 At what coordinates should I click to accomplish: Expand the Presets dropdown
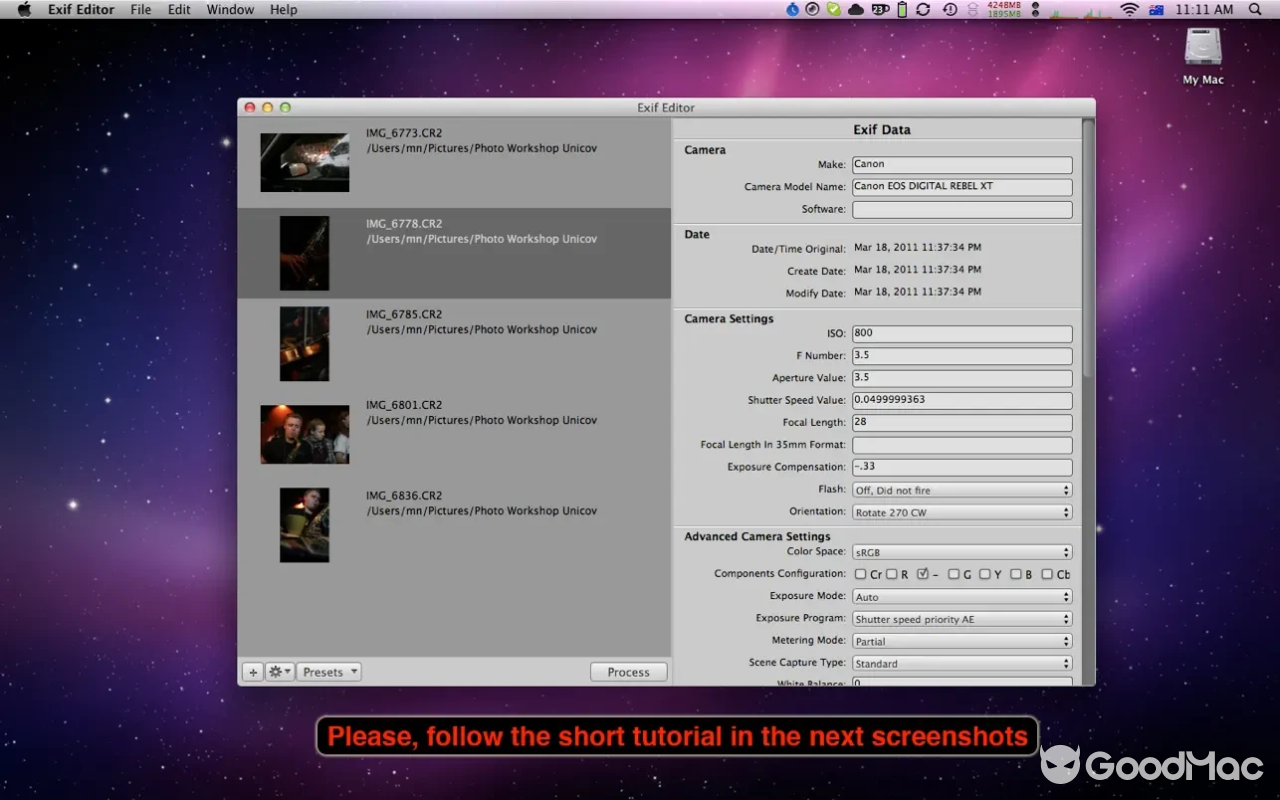point(329,671)
